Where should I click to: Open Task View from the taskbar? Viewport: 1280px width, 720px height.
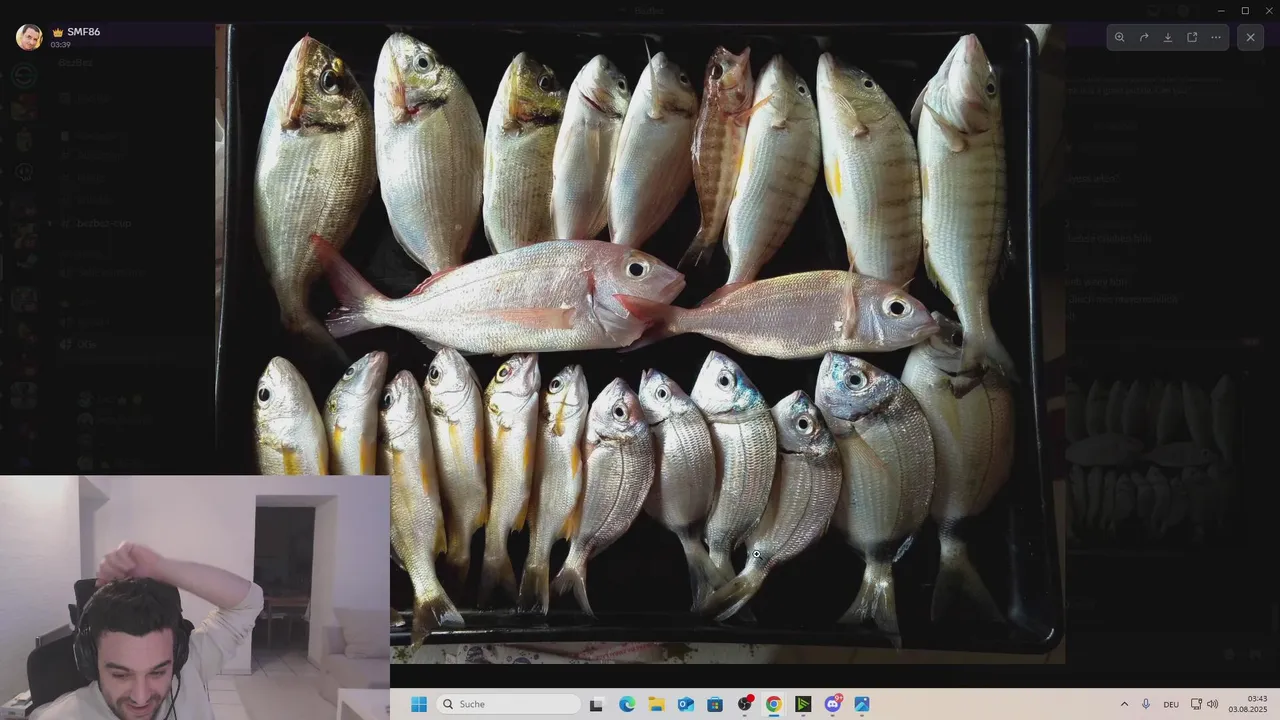596,704
